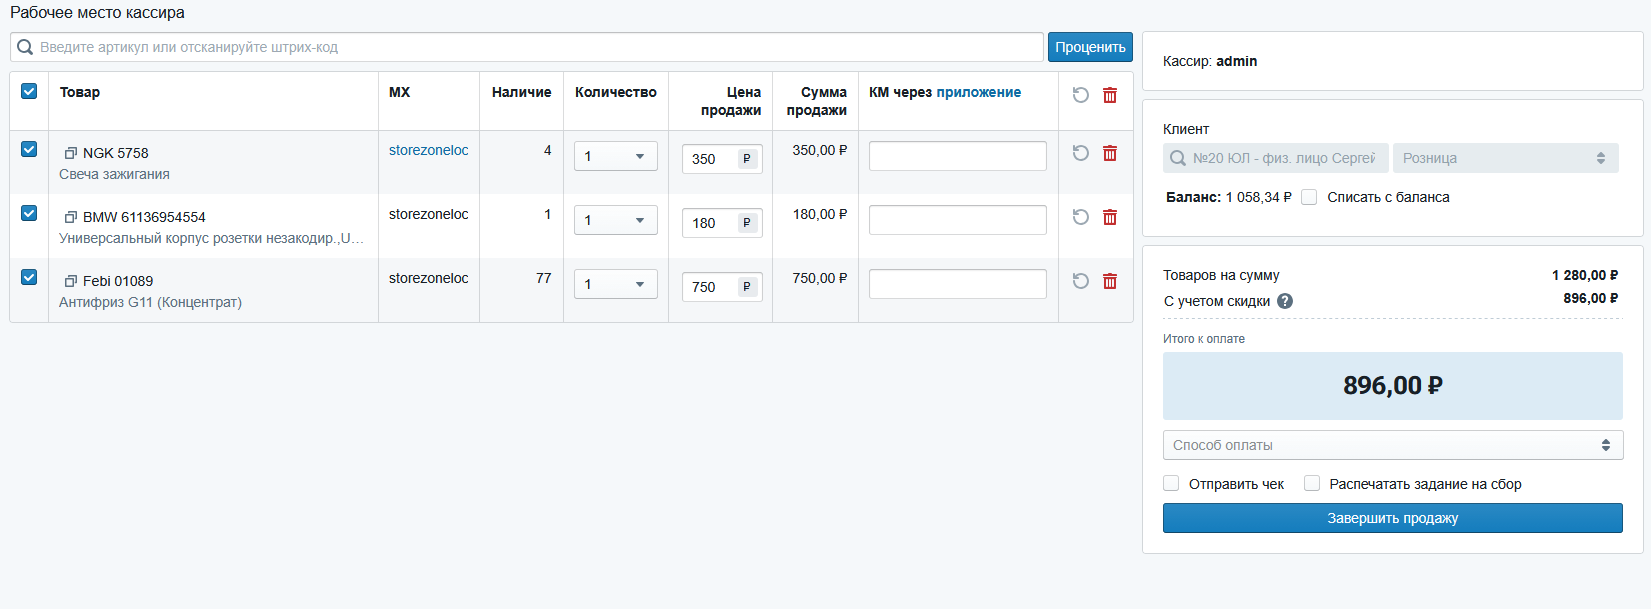The width and height of the screenshot is (1651, 609).
Task: Check 'Распечатать задание на сбор' option
Action: [1312, 483]
